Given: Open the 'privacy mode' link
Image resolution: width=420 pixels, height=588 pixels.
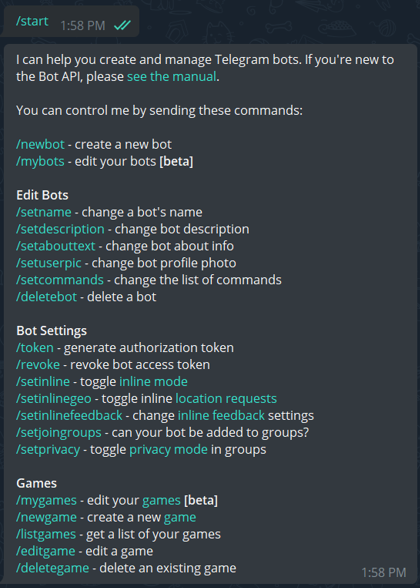Looking at the screenshot, I should tap(168, 449).
